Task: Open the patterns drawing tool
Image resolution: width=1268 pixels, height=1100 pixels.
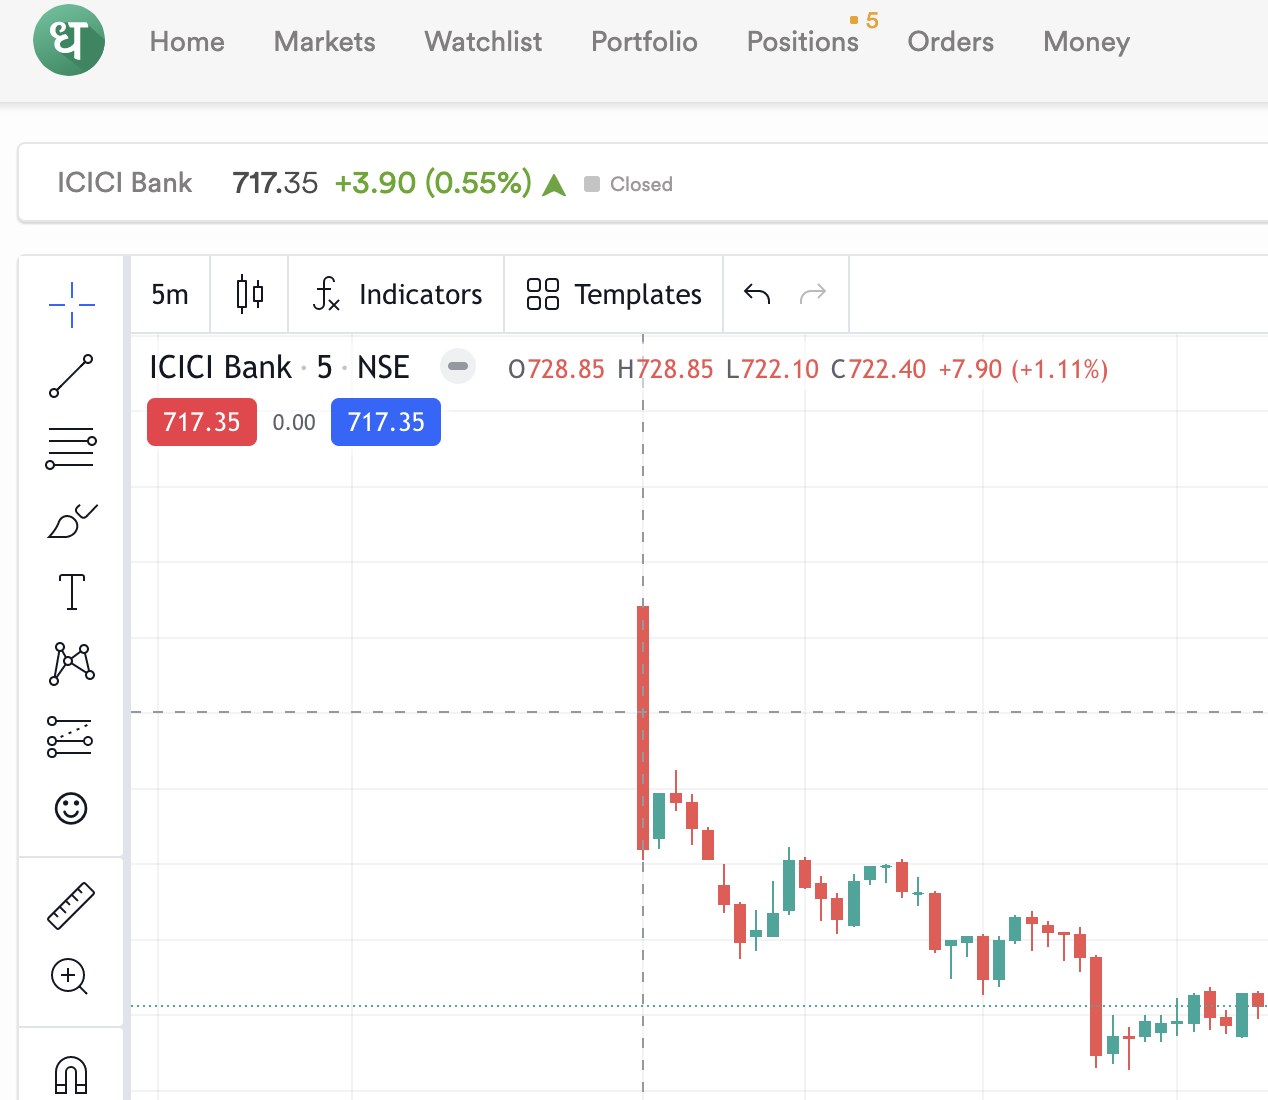Action: [x=71, y=664]
